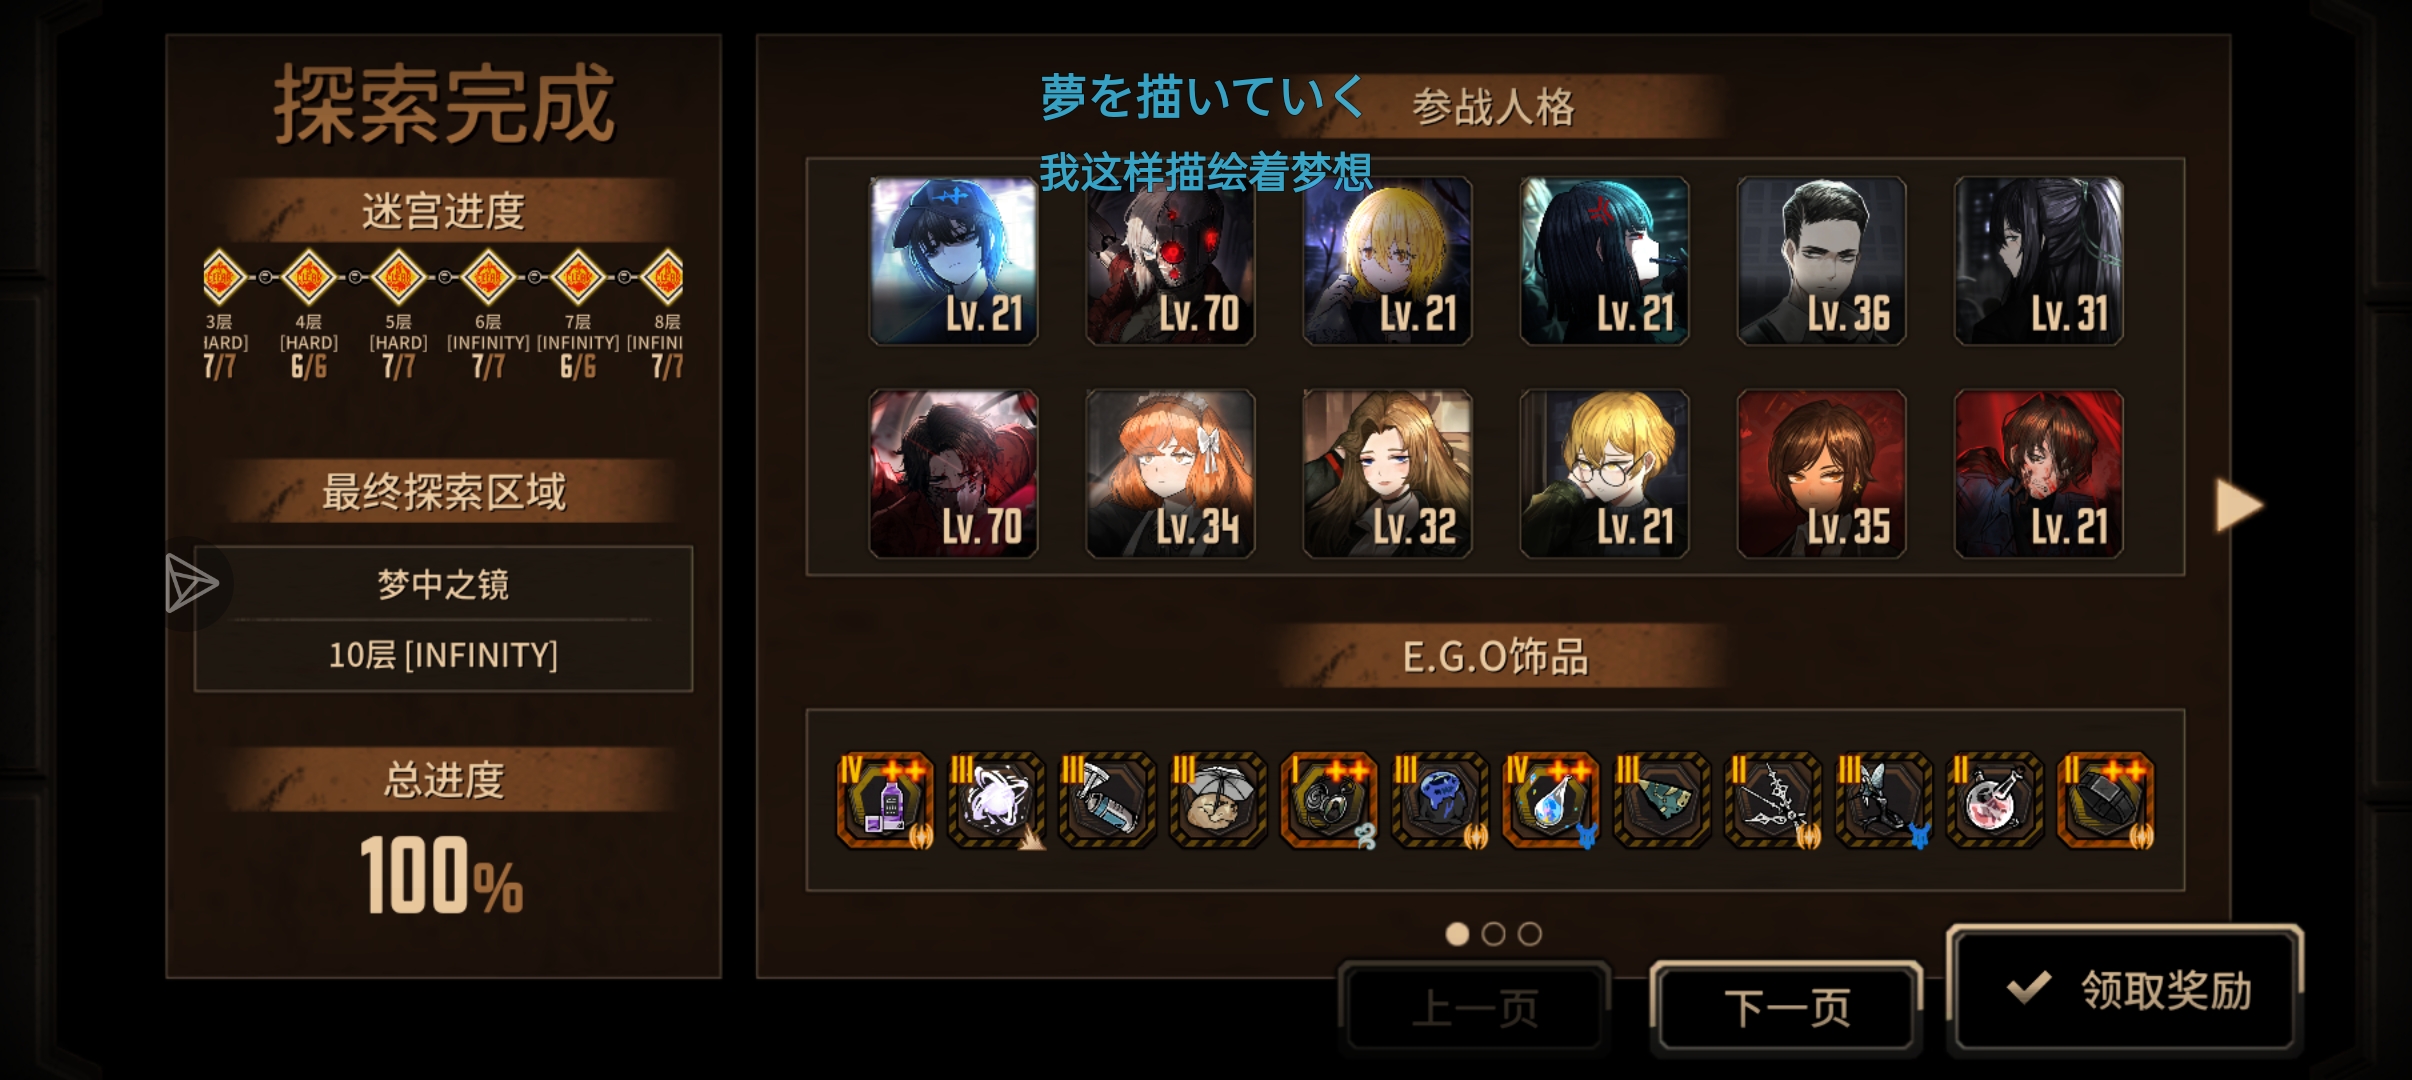Select the gray umbrella E.G.O gift icon

(1218, 800)
